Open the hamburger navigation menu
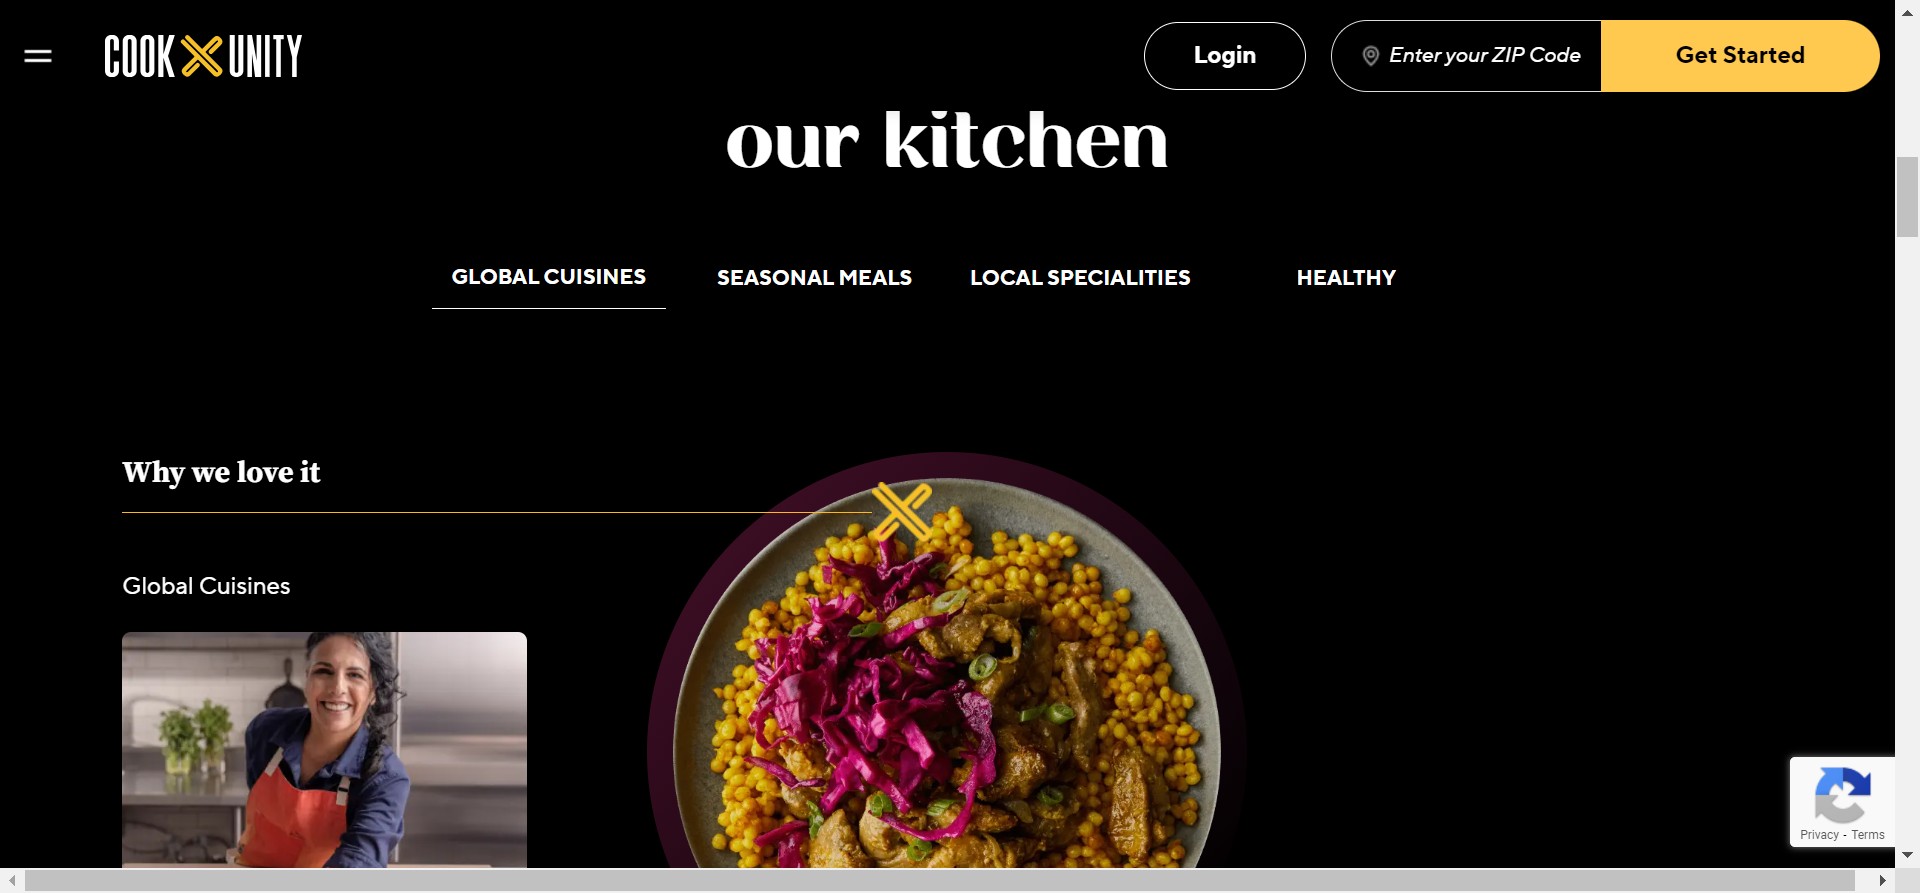 (x=38, y=56)
